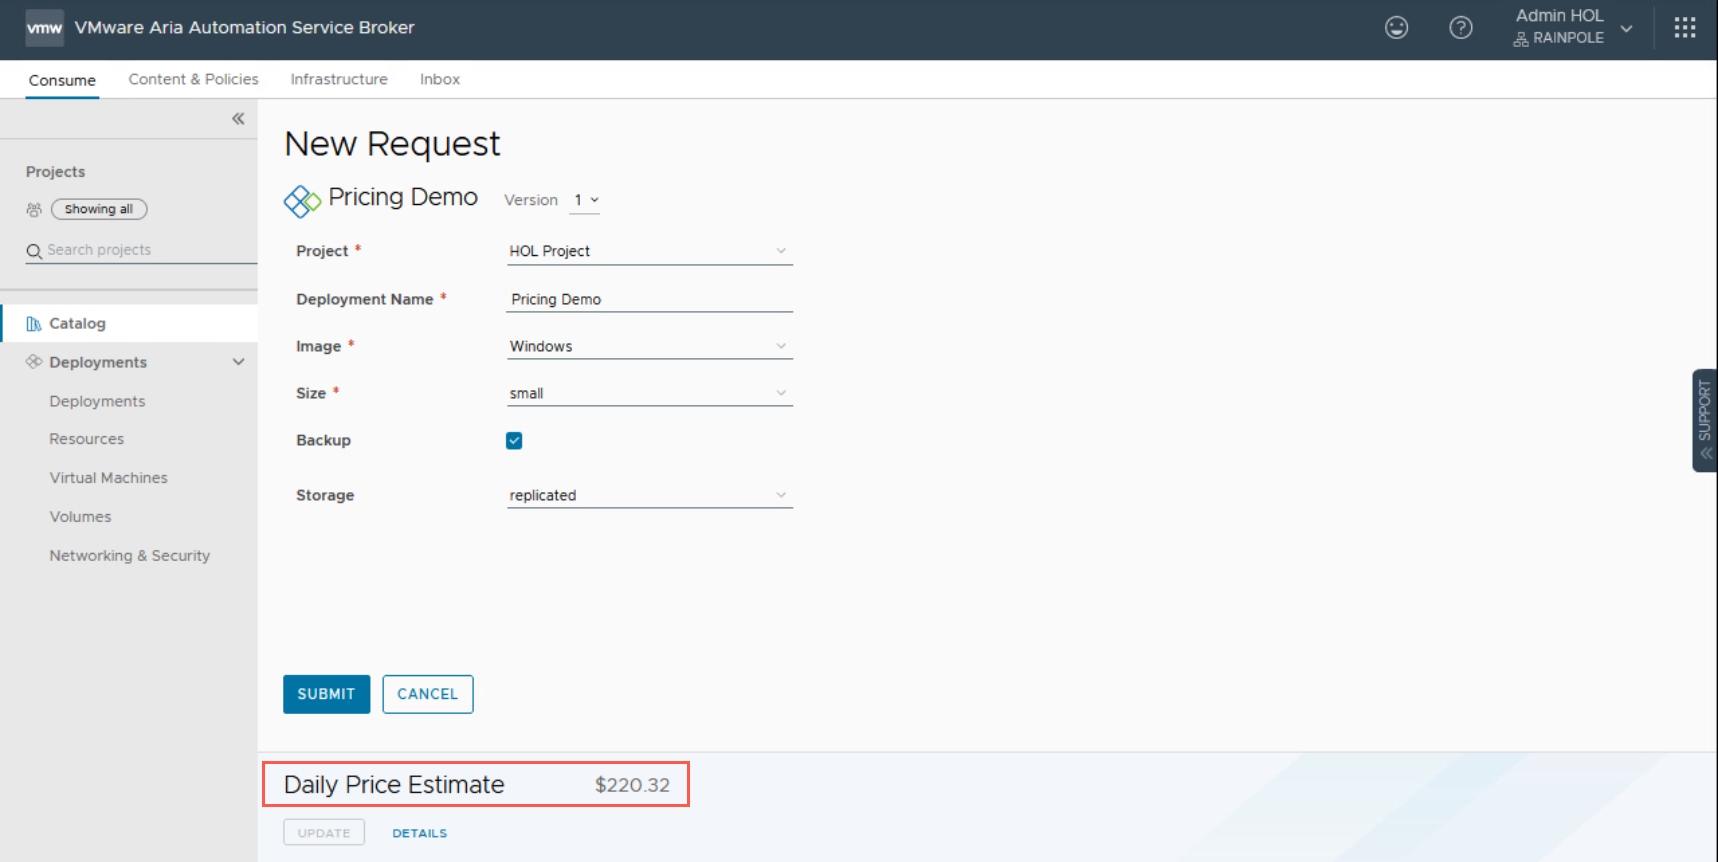Collapse the Deployments sidebar section

238,362
